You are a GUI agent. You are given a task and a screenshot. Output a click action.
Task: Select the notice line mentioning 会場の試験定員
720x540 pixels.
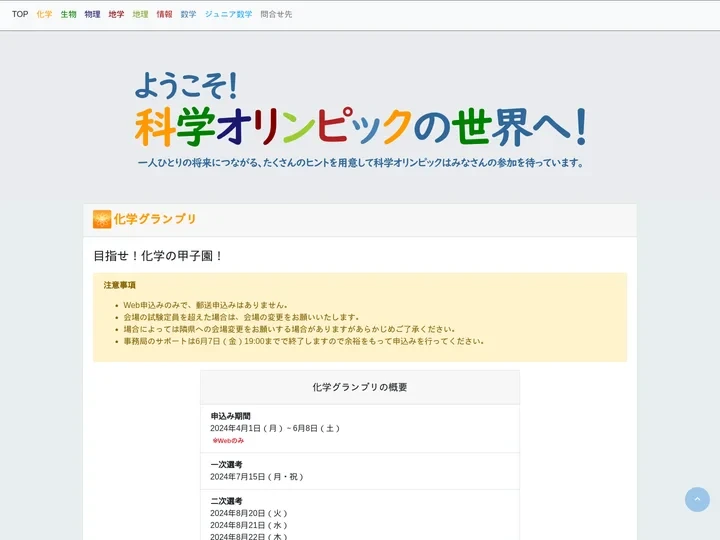click(242, 317)
